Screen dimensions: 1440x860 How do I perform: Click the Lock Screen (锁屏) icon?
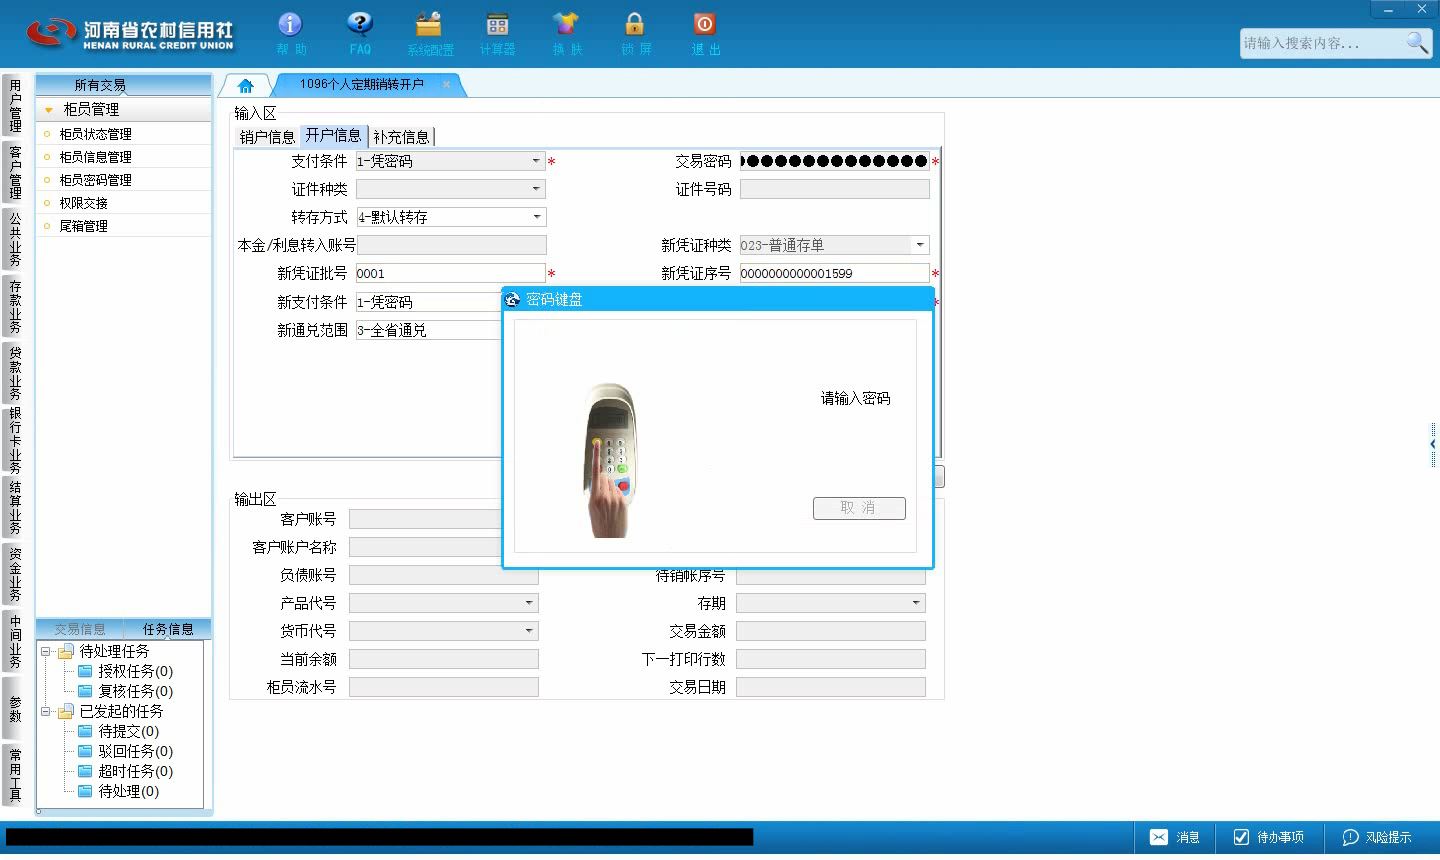pyautogui.click(x=635, y=33)
